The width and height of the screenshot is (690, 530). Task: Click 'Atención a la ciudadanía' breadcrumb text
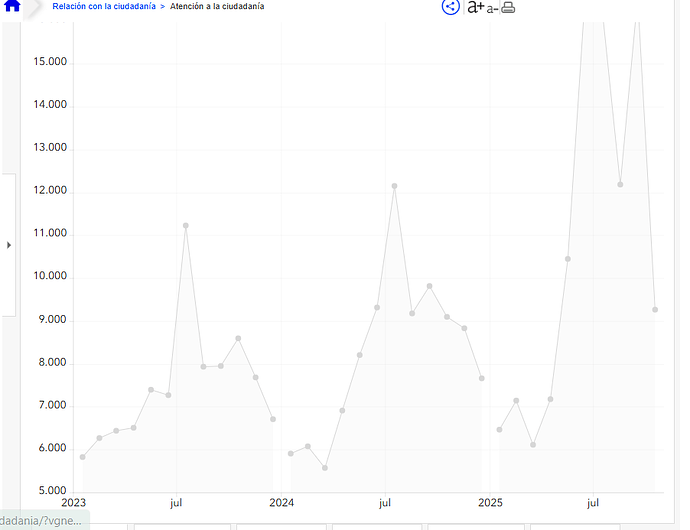coord(217,7)
